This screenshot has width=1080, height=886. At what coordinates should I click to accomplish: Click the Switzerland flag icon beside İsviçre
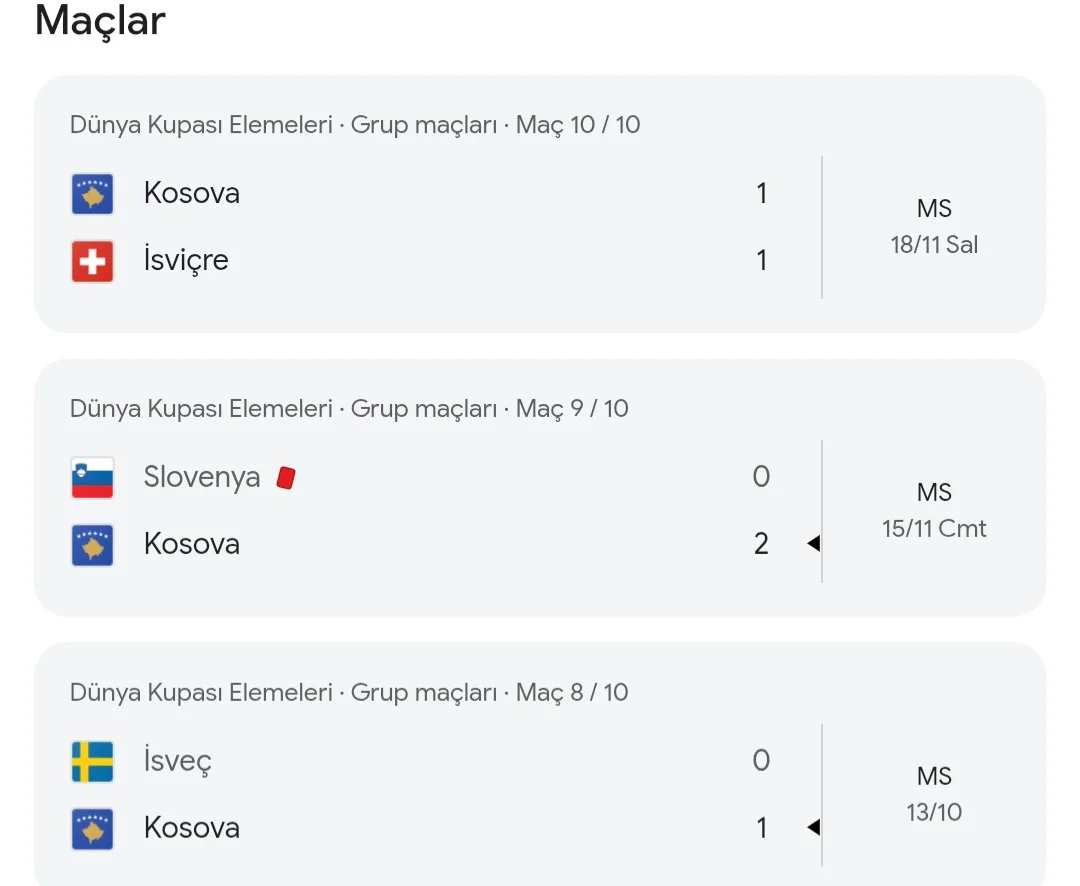pos(92,261)
